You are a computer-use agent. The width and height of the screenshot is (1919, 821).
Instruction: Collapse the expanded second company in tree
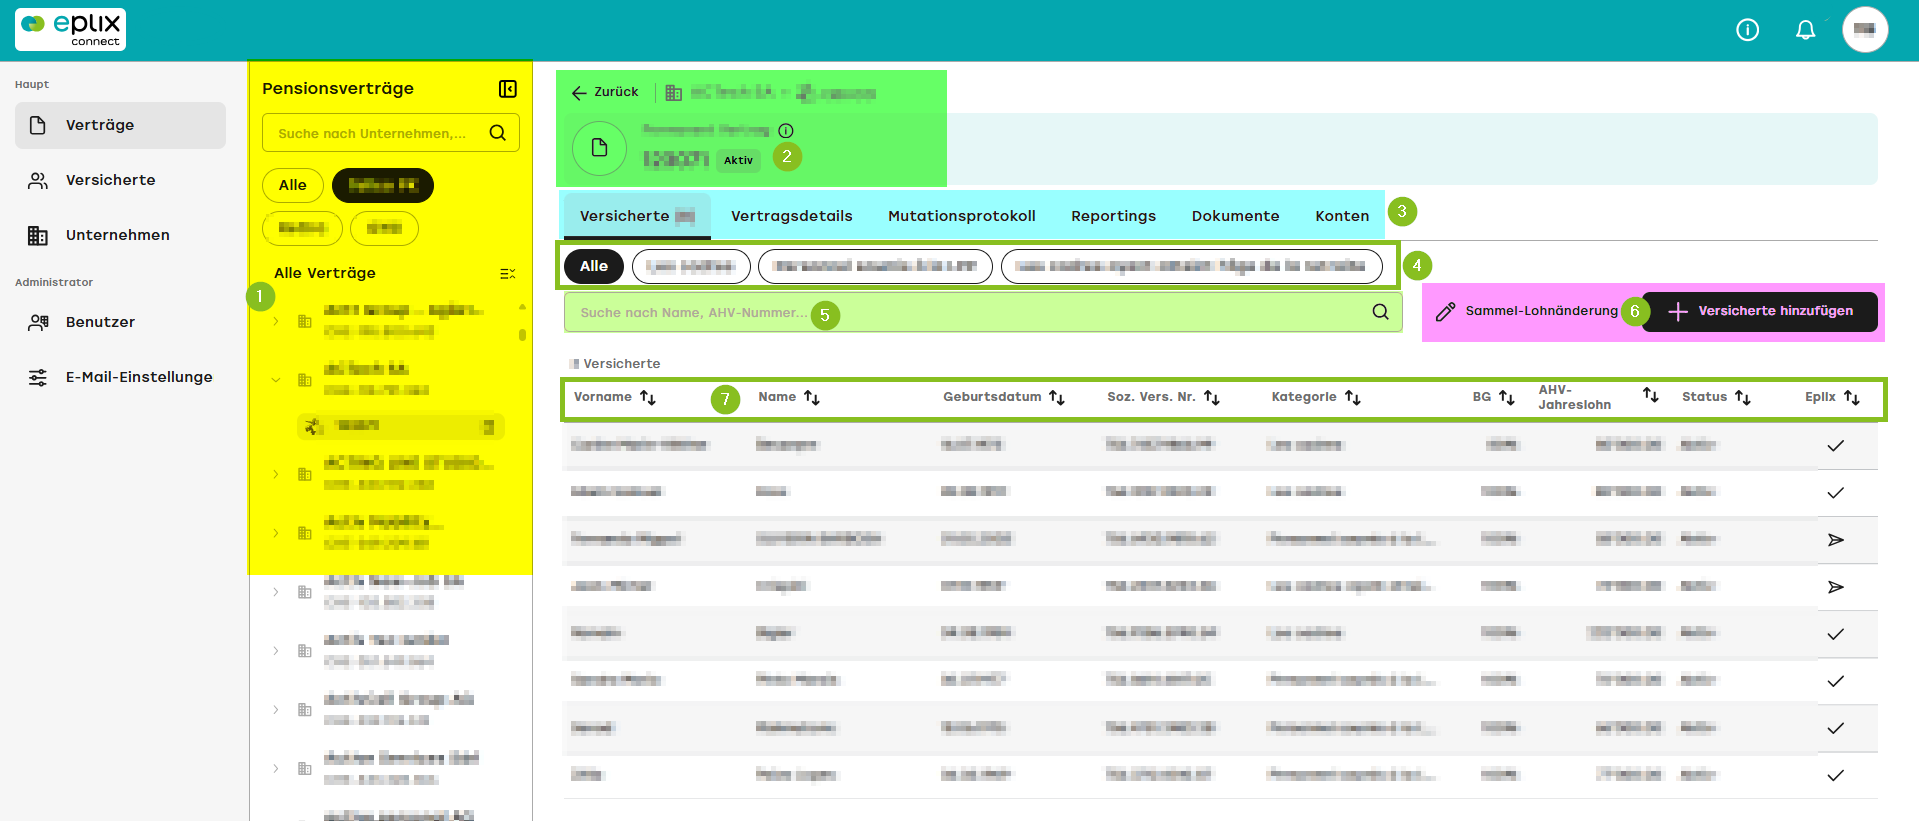(276, 380)
